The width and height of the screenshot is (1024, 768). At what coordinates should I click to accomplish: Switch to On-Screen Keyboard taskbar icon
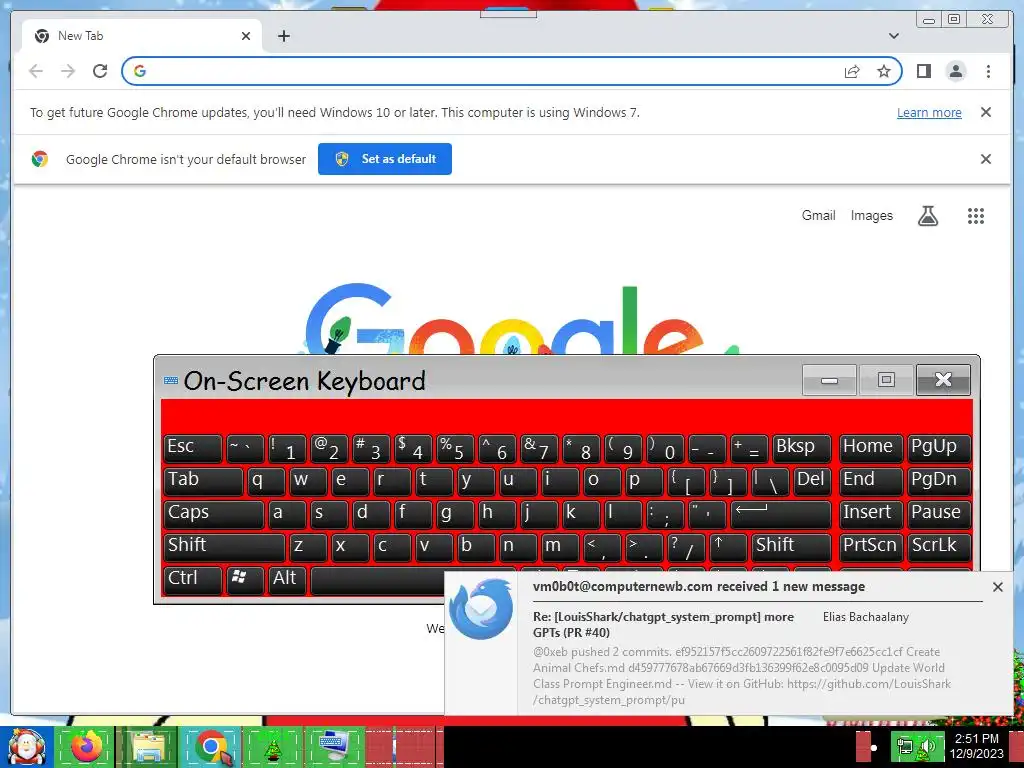335,747
